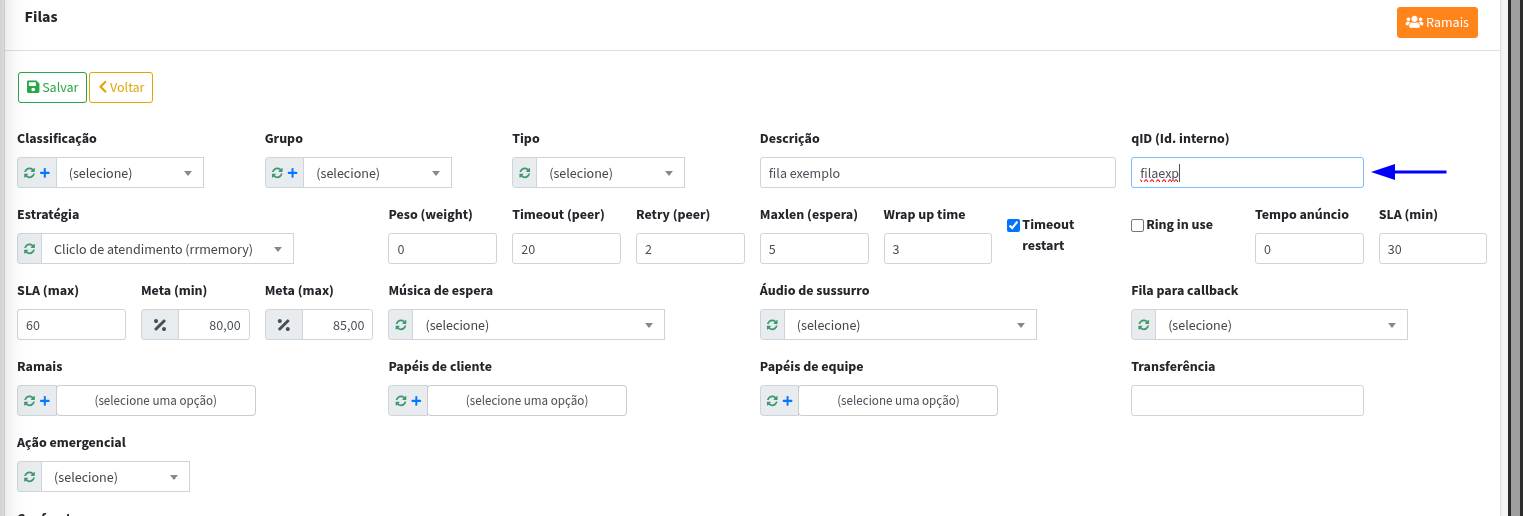
Task: Go back using the Voltar button
Action: point(121,88)
